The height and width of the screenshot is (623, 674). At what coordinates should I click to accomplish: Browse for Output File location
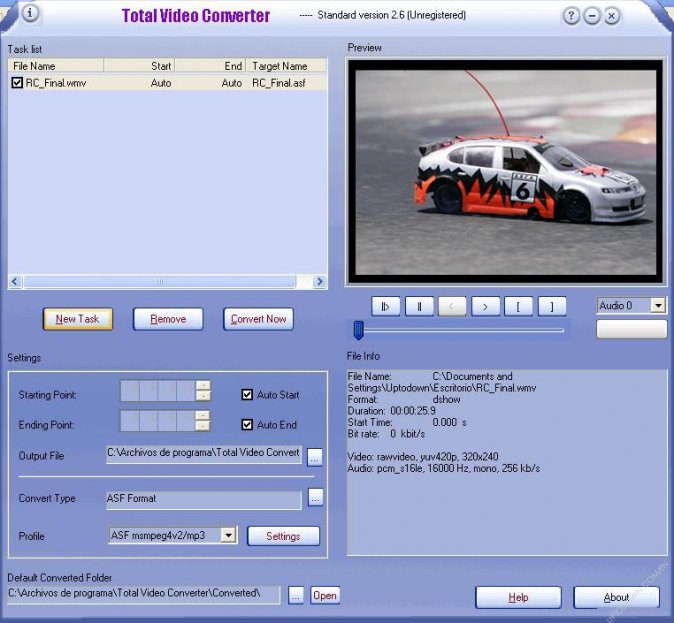pyautogui.click(x=315, y=457)
